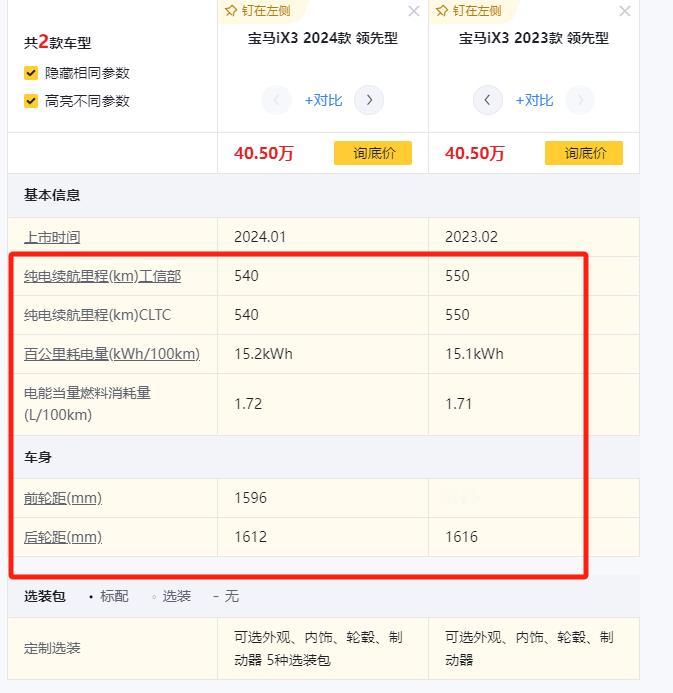The height and width of the screenshot is (693, 673).
Task: Add 2024款 model to 对比
Action: 323,100
